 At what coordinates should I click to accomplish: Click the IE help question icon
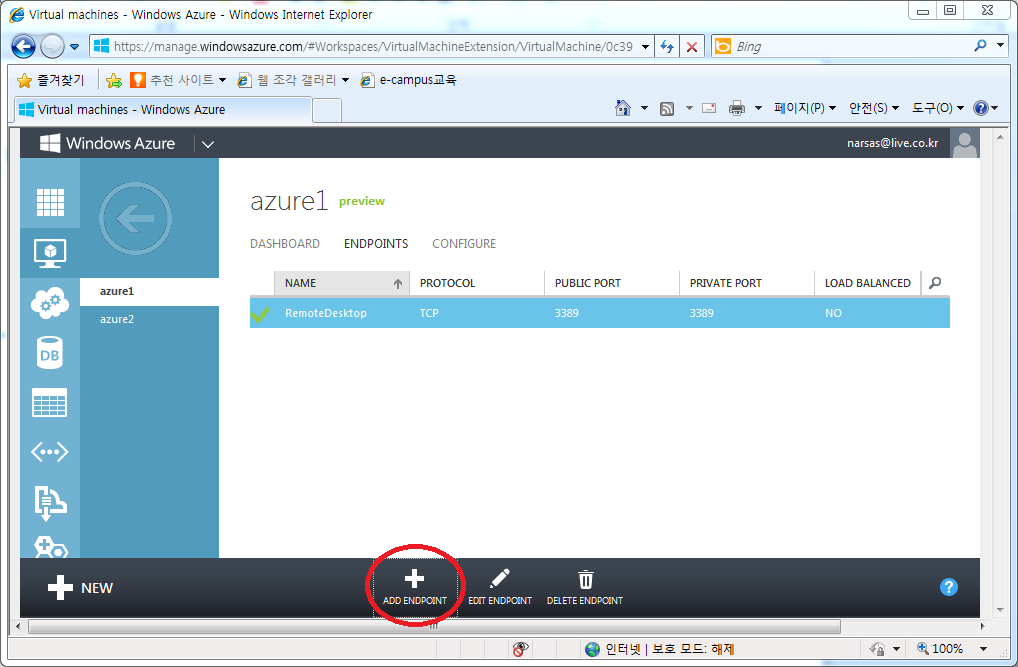(x=980, y=108)
